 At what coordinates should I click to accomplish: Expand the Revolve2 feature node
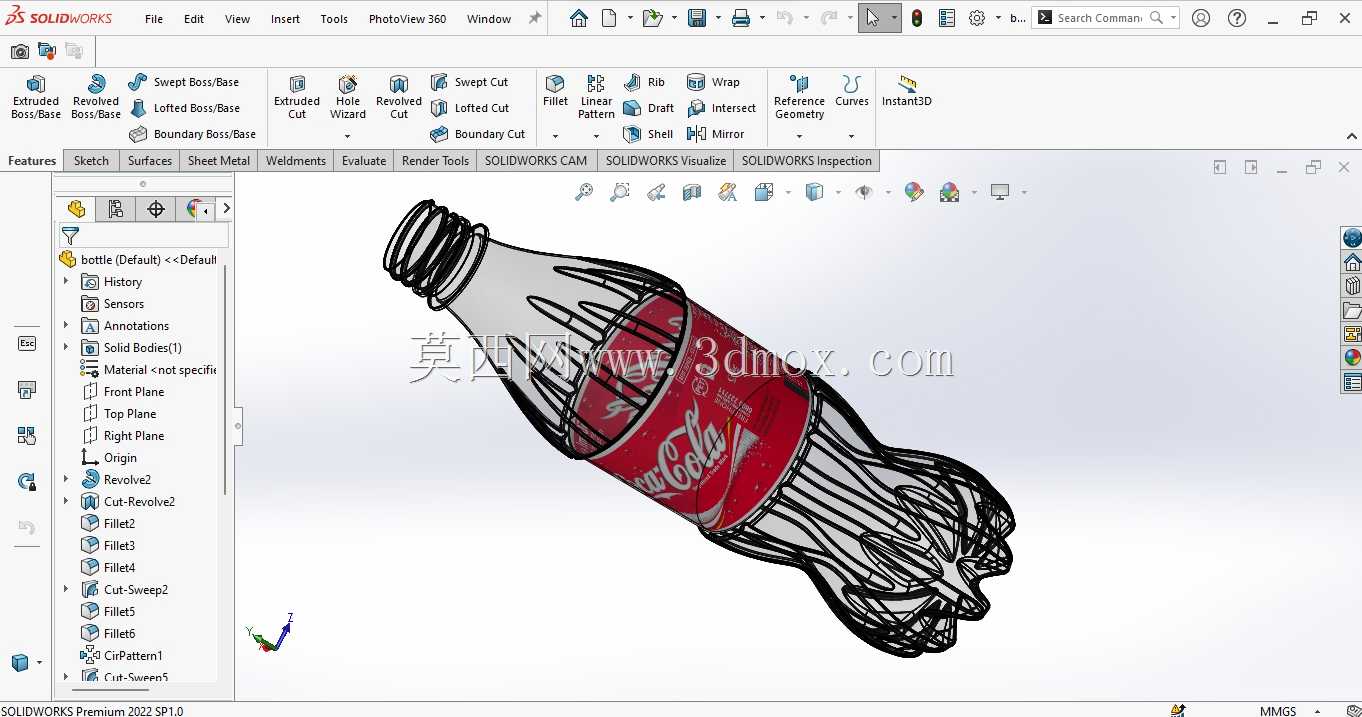tap(66, 480)
